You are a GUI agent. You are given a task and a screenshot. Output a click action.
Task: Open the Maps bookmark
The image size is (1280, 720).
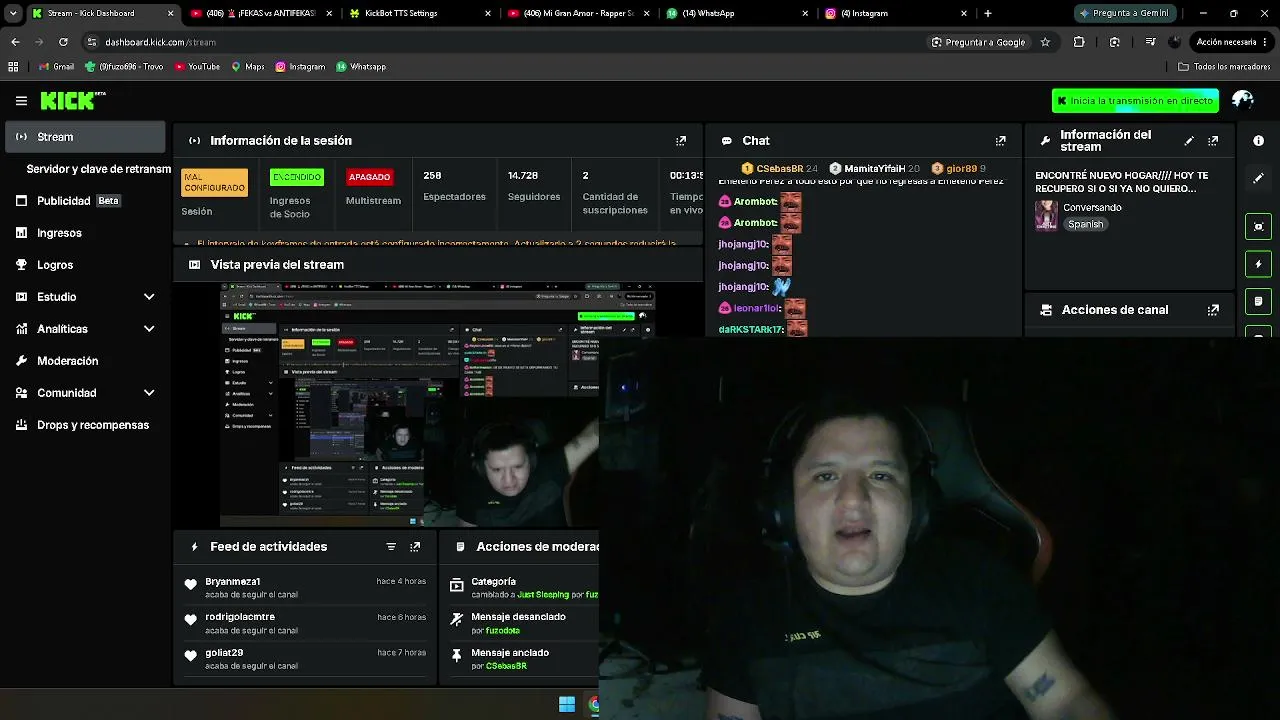[248, 67]
